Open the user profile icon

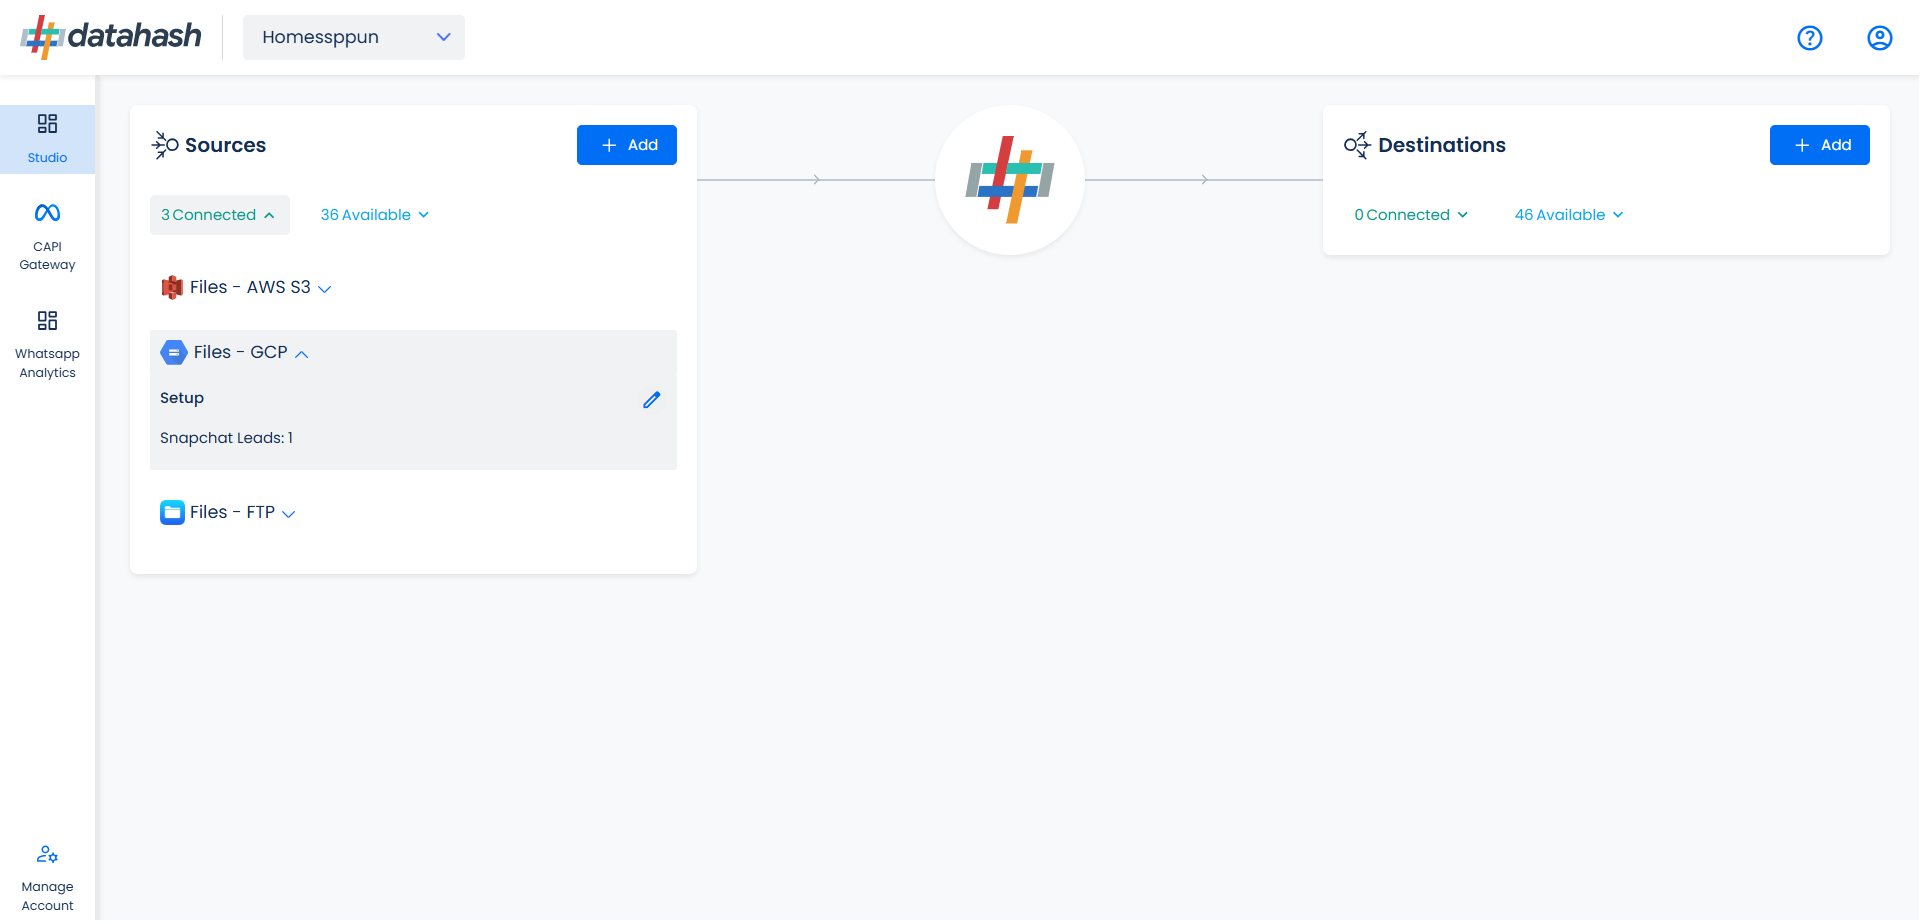click(1879, 38)
